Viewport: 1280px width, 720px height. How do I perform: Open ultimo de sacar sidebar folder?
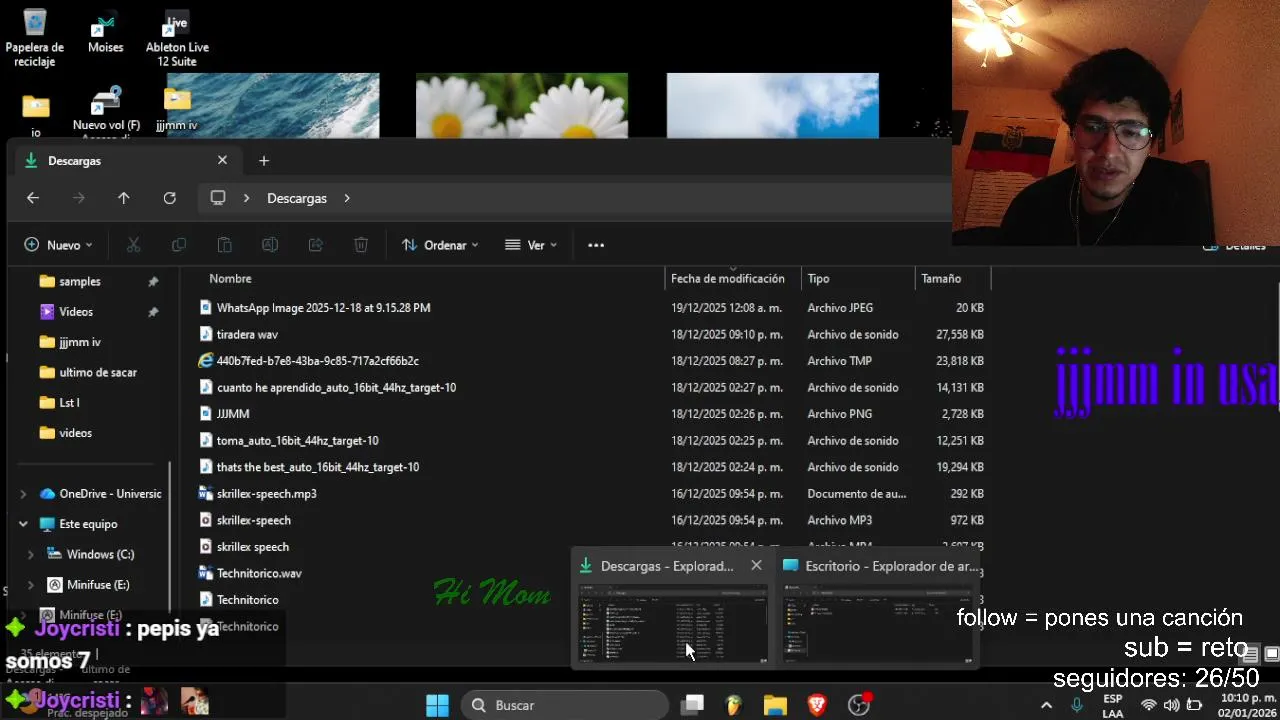[x=98, y=372]
